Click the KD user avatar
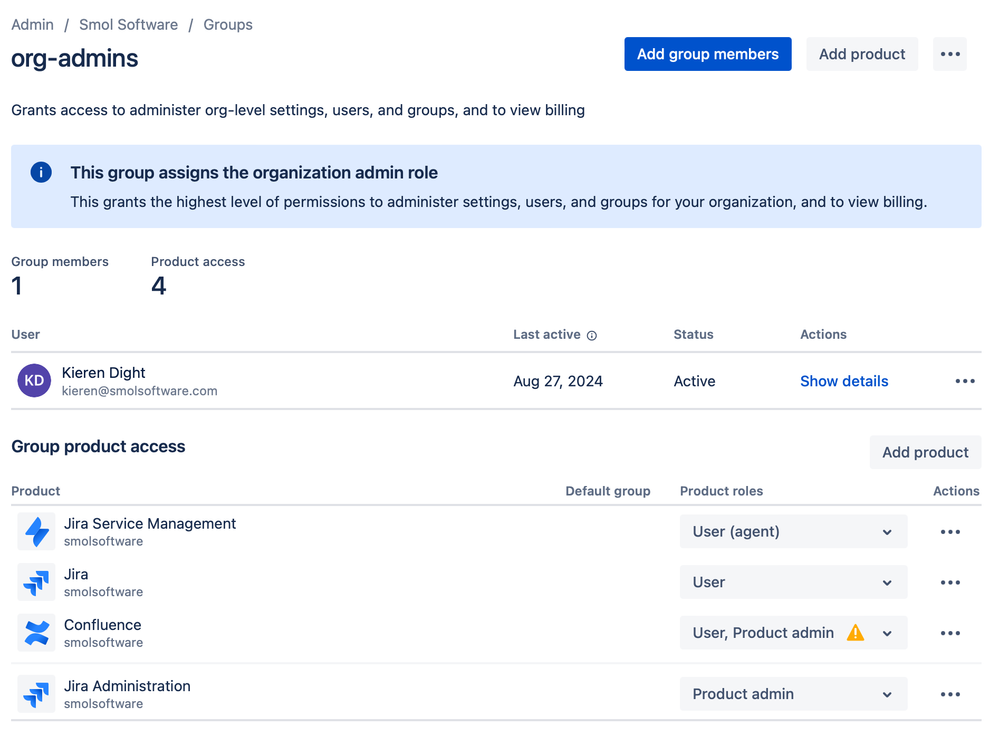Viewport: 999px width, 742px height. tap(34, 381)
